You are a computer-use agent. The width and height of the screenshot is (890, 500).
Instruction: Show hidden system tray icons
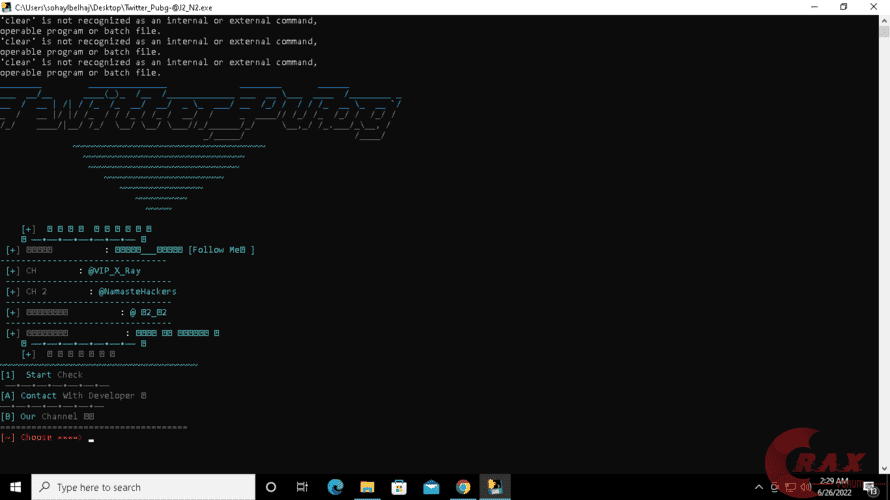(758, 487)
